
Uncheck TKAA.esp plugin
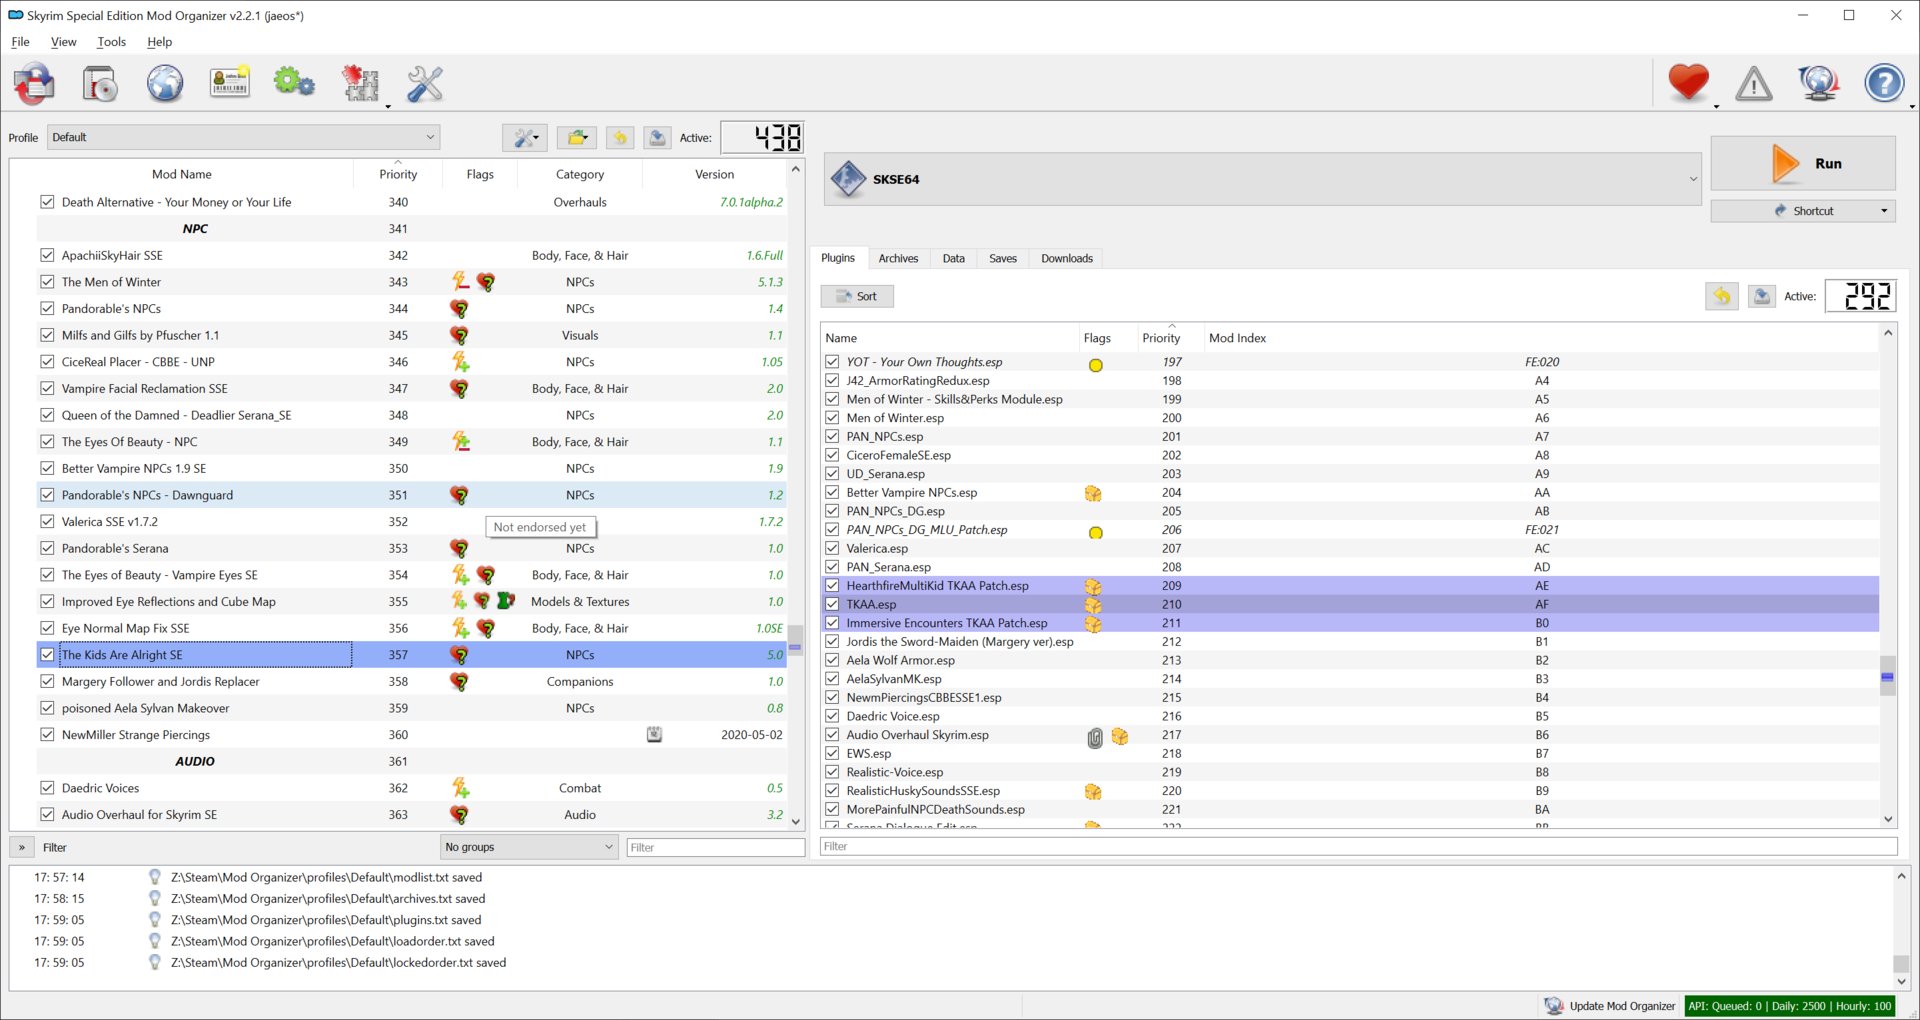pyautogui.click(x=832, y=604)
